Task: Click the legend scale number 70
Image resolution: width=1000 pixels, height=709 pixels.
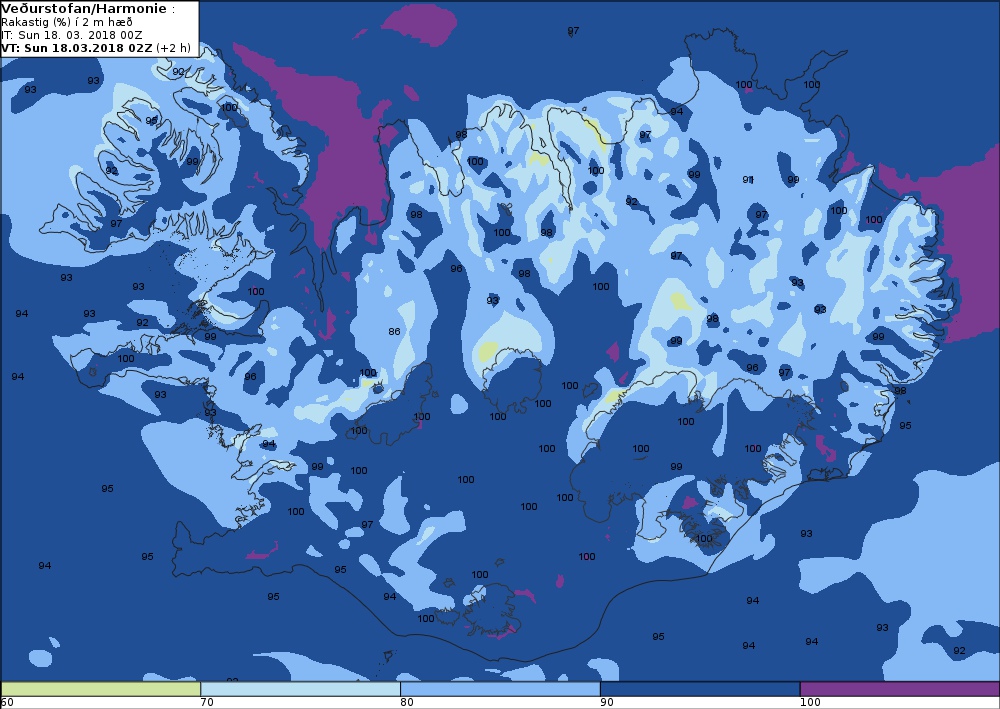Action: pos(207,703)
